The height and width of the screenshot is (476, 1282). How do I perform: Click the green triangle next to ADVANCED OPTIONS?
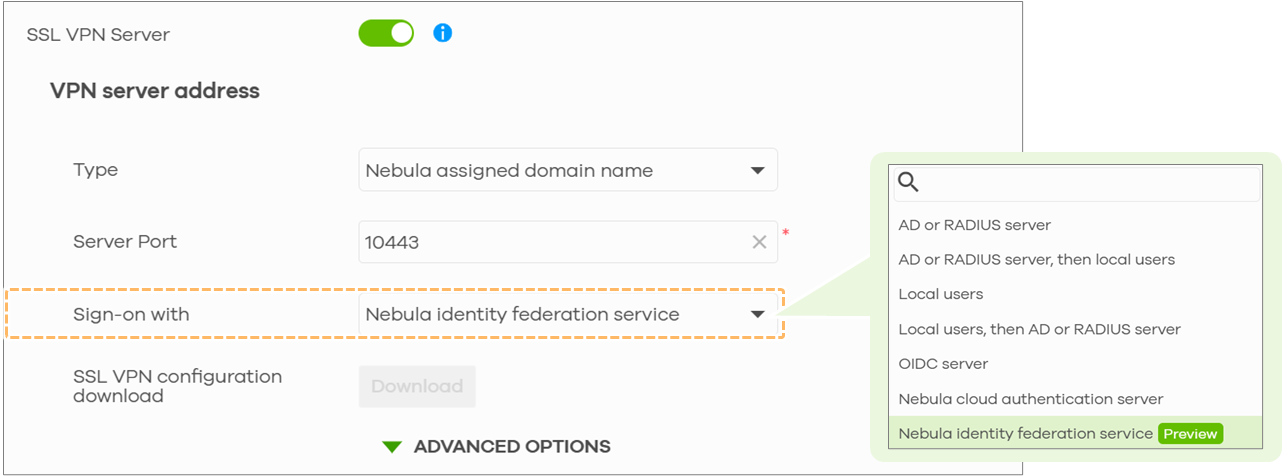392,447
